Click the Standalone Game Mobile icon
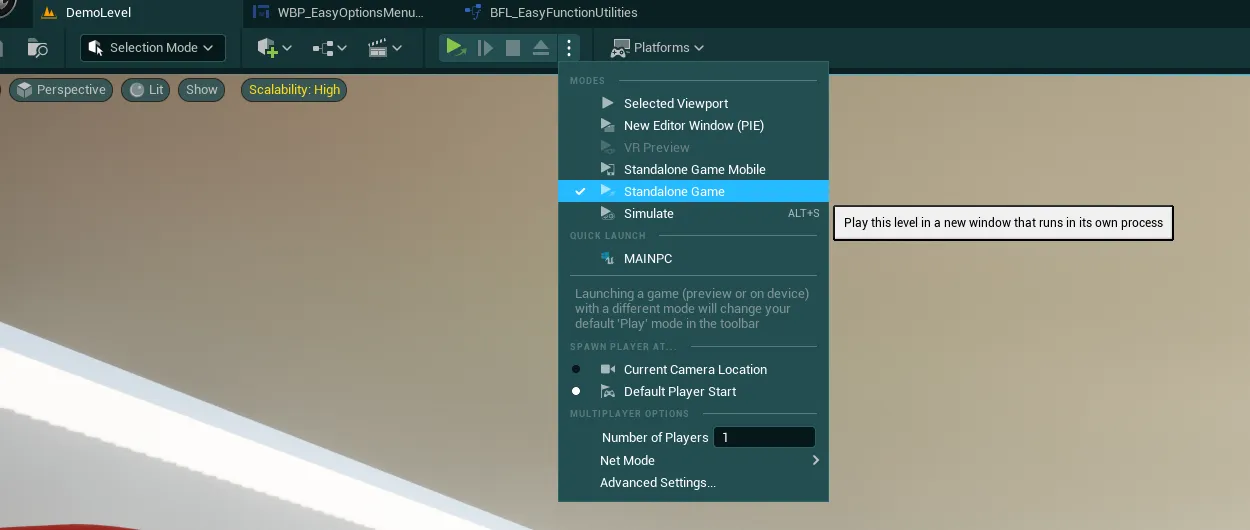This screenshot has height=530, width=1250. [x=607, y=169]
